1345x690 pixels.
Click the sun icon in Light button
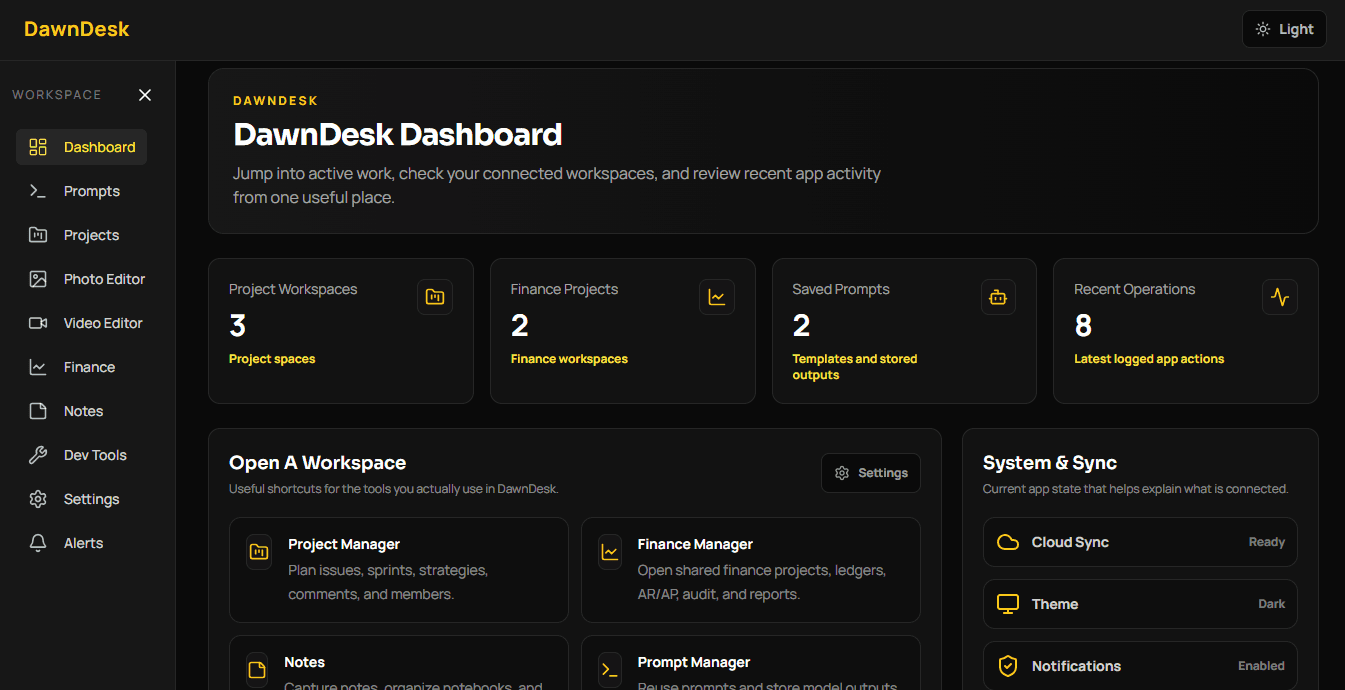(1264, 29)
